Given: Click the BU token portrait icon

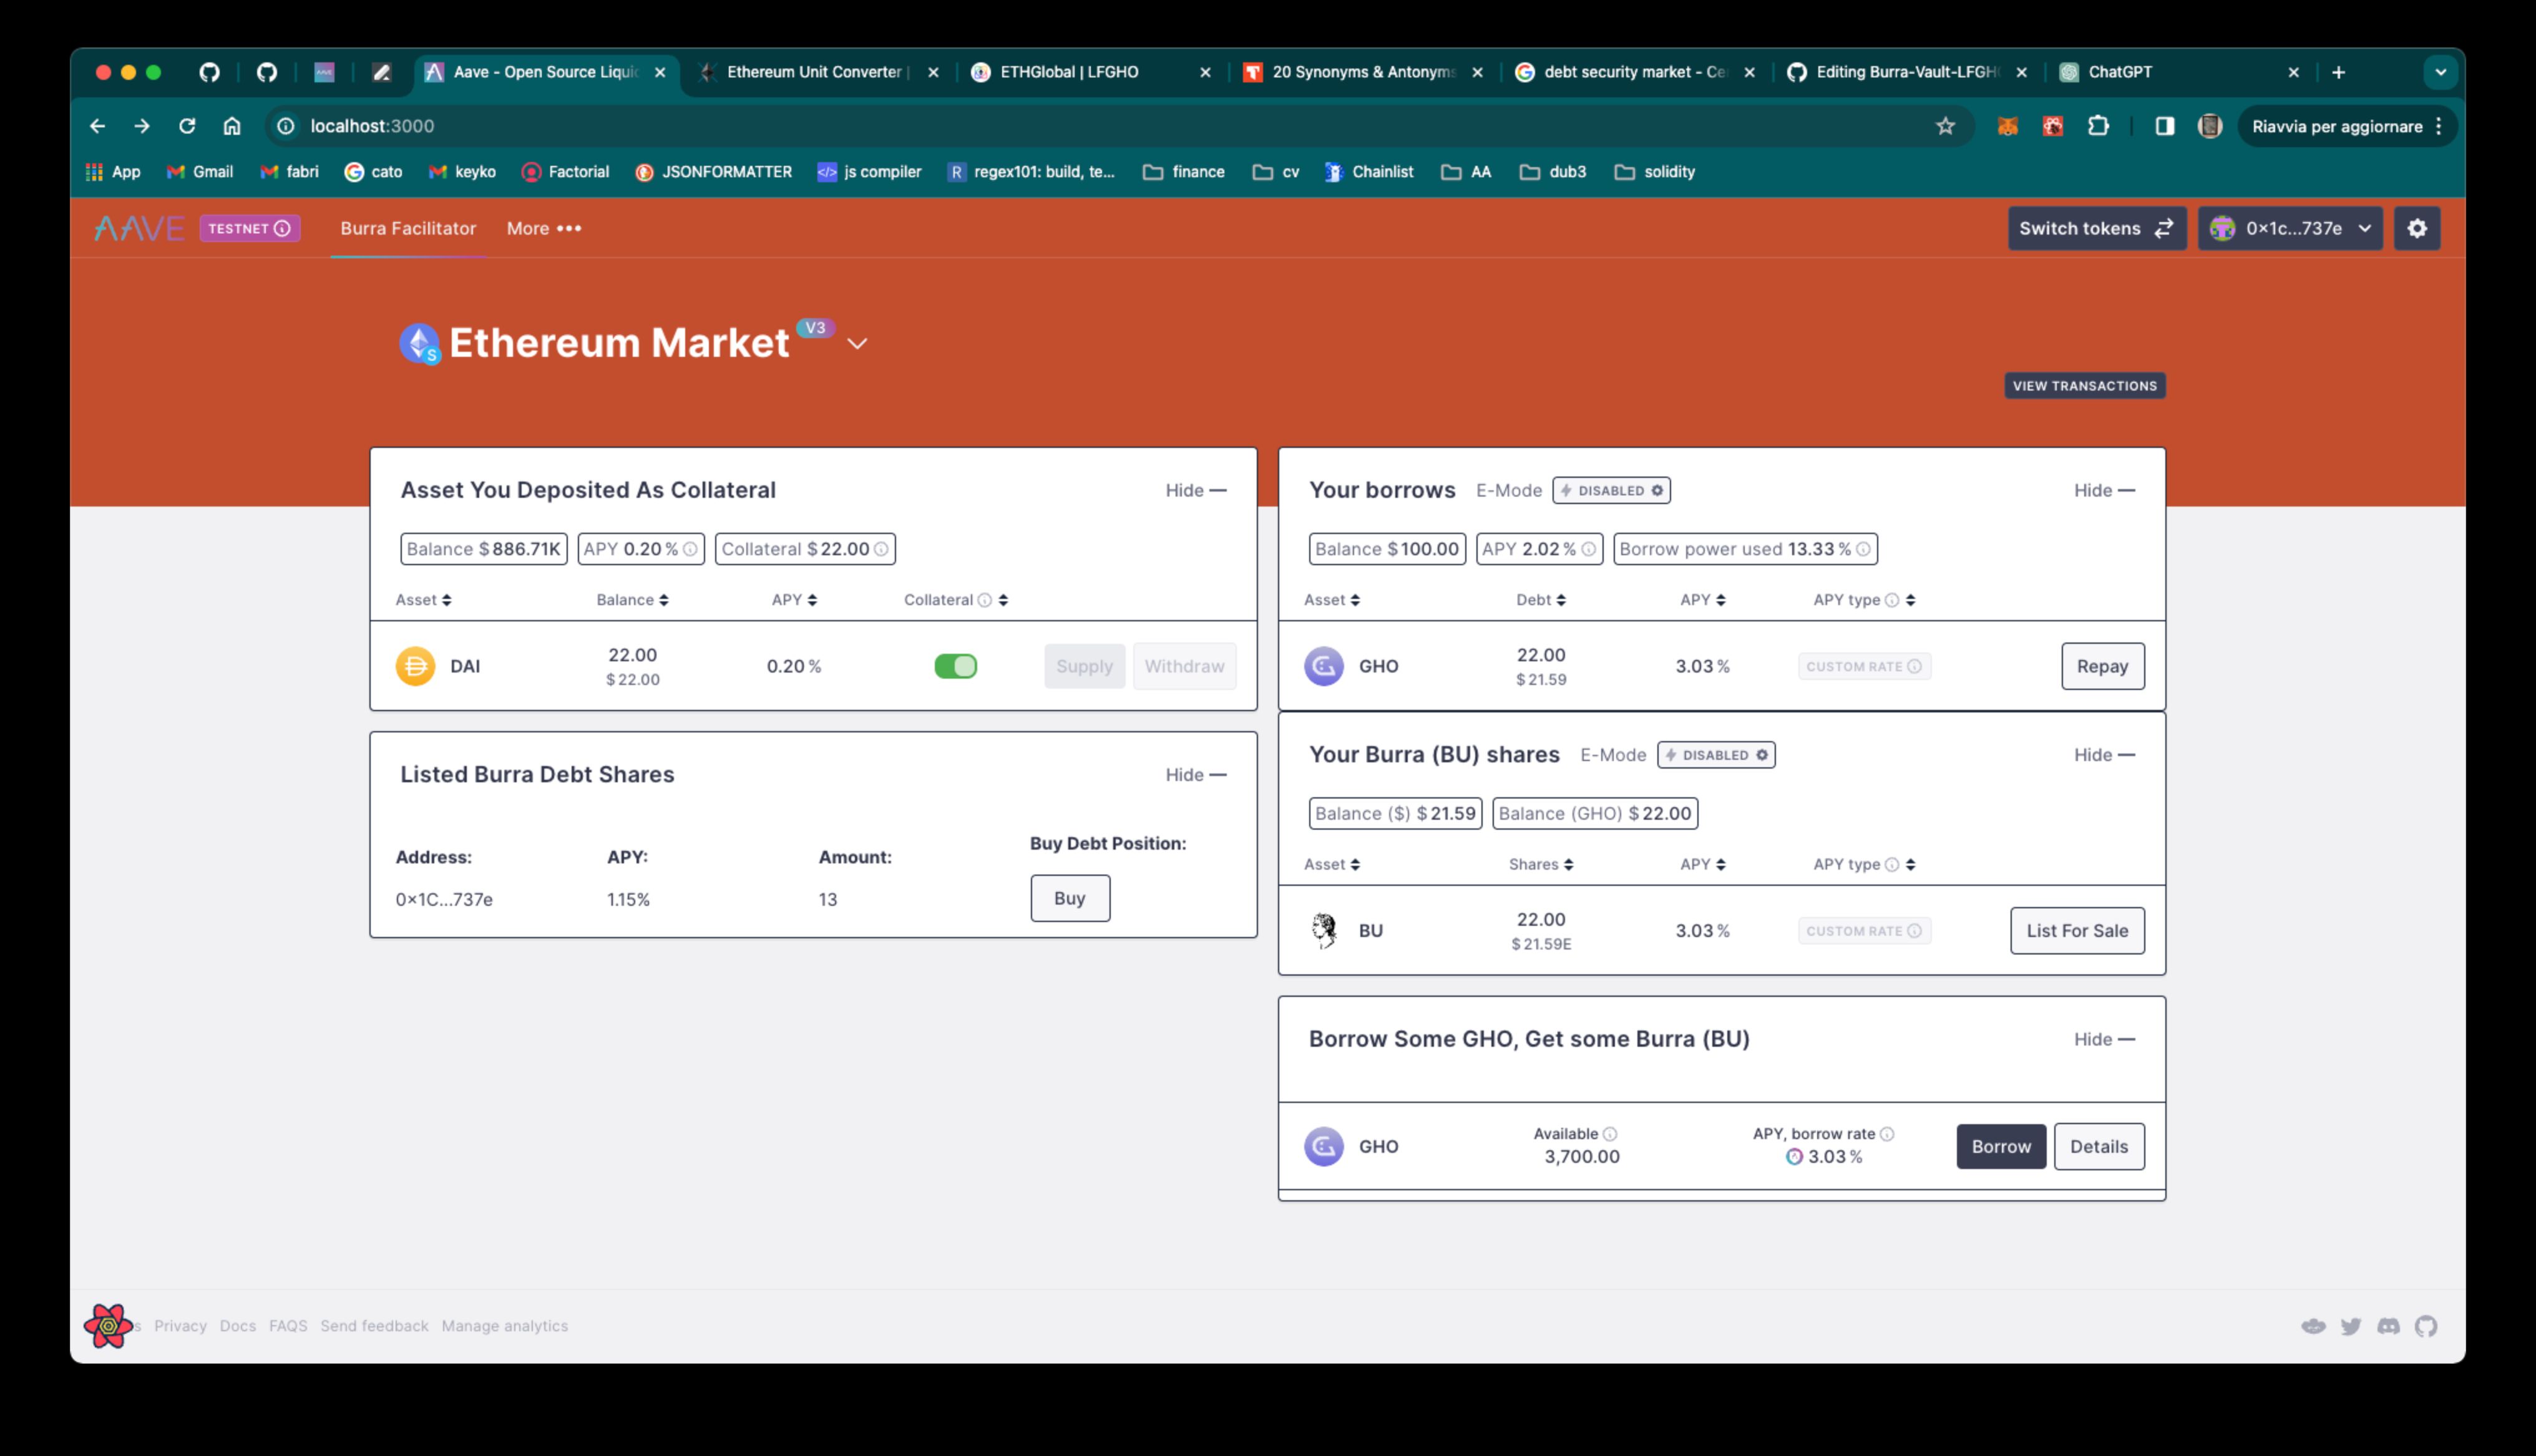Looking at the screenshot, I should coord(1324,931).
